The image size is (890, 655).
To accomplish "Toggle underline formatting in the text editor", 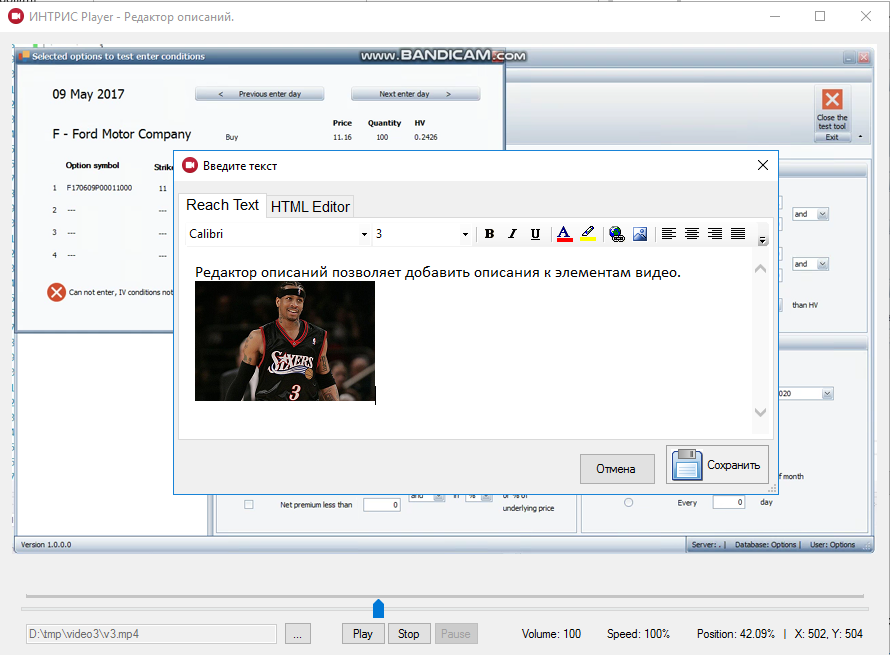I will 535,234.
